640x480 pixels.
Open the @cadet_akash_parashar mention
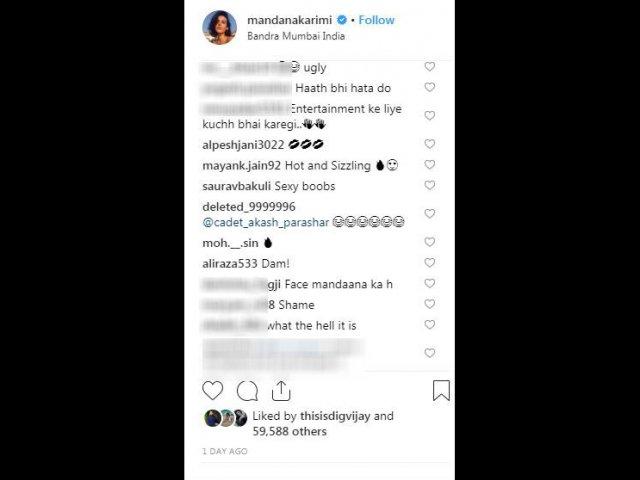[x=266, y=222]
